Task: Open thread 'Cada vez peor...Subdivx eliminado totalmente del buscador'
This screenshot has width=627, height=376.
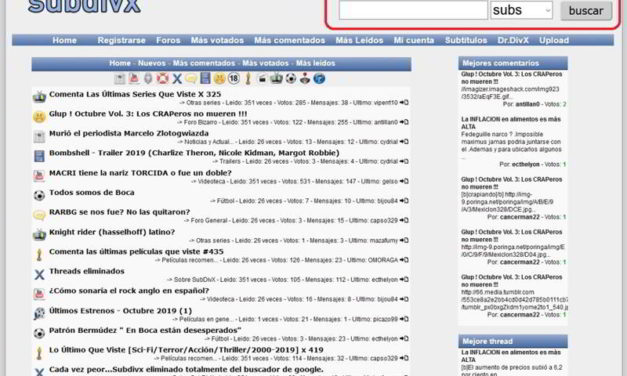Action: tap(186, 369)
